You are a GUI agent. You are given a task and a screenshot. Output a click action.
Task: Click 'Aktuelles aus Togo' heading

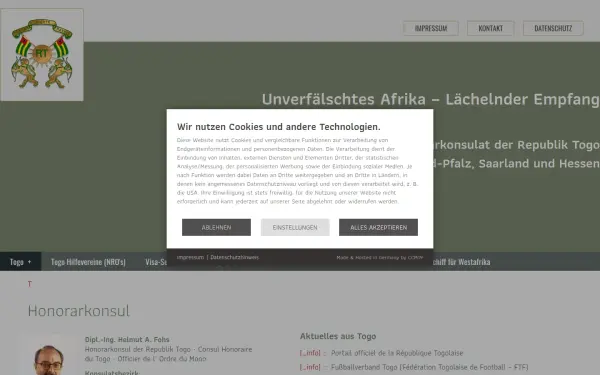click(x=338, y=336)
